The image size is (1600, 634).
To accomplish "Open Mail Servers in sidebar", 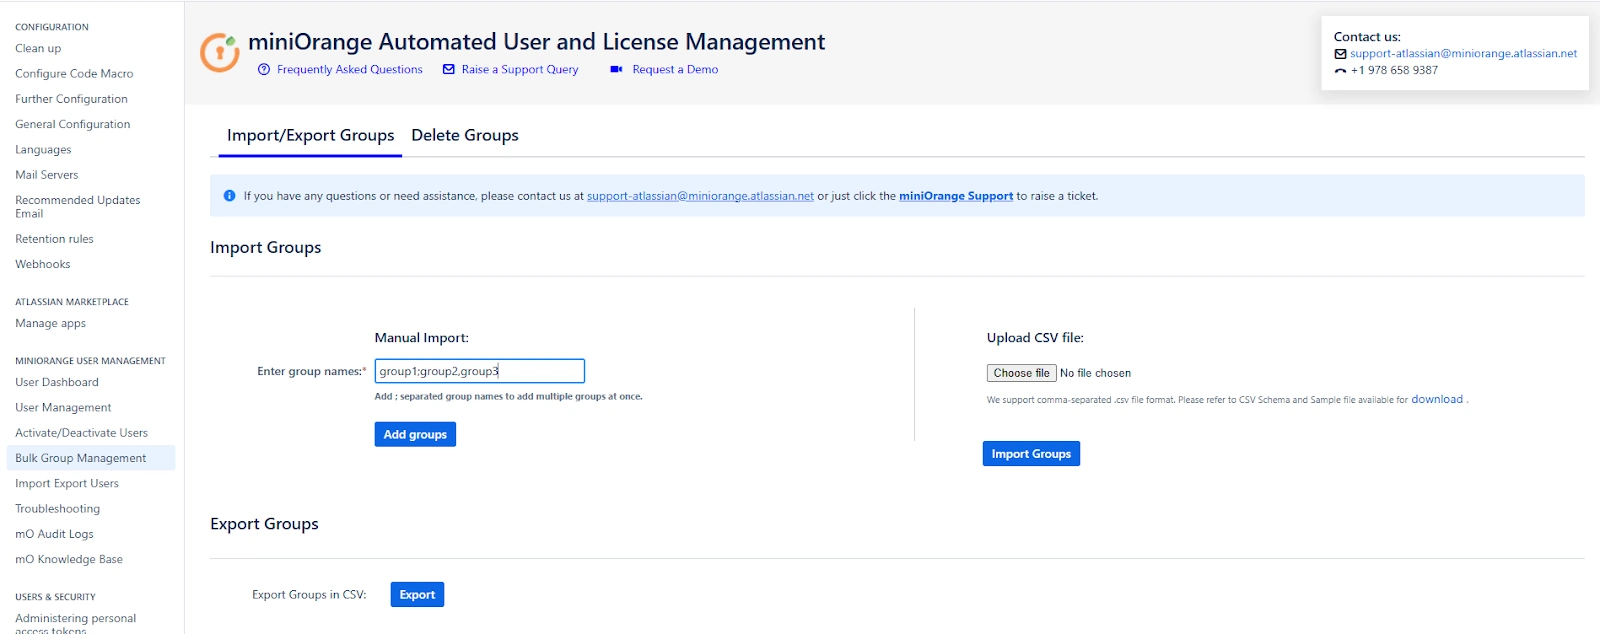I will (46, 175).
